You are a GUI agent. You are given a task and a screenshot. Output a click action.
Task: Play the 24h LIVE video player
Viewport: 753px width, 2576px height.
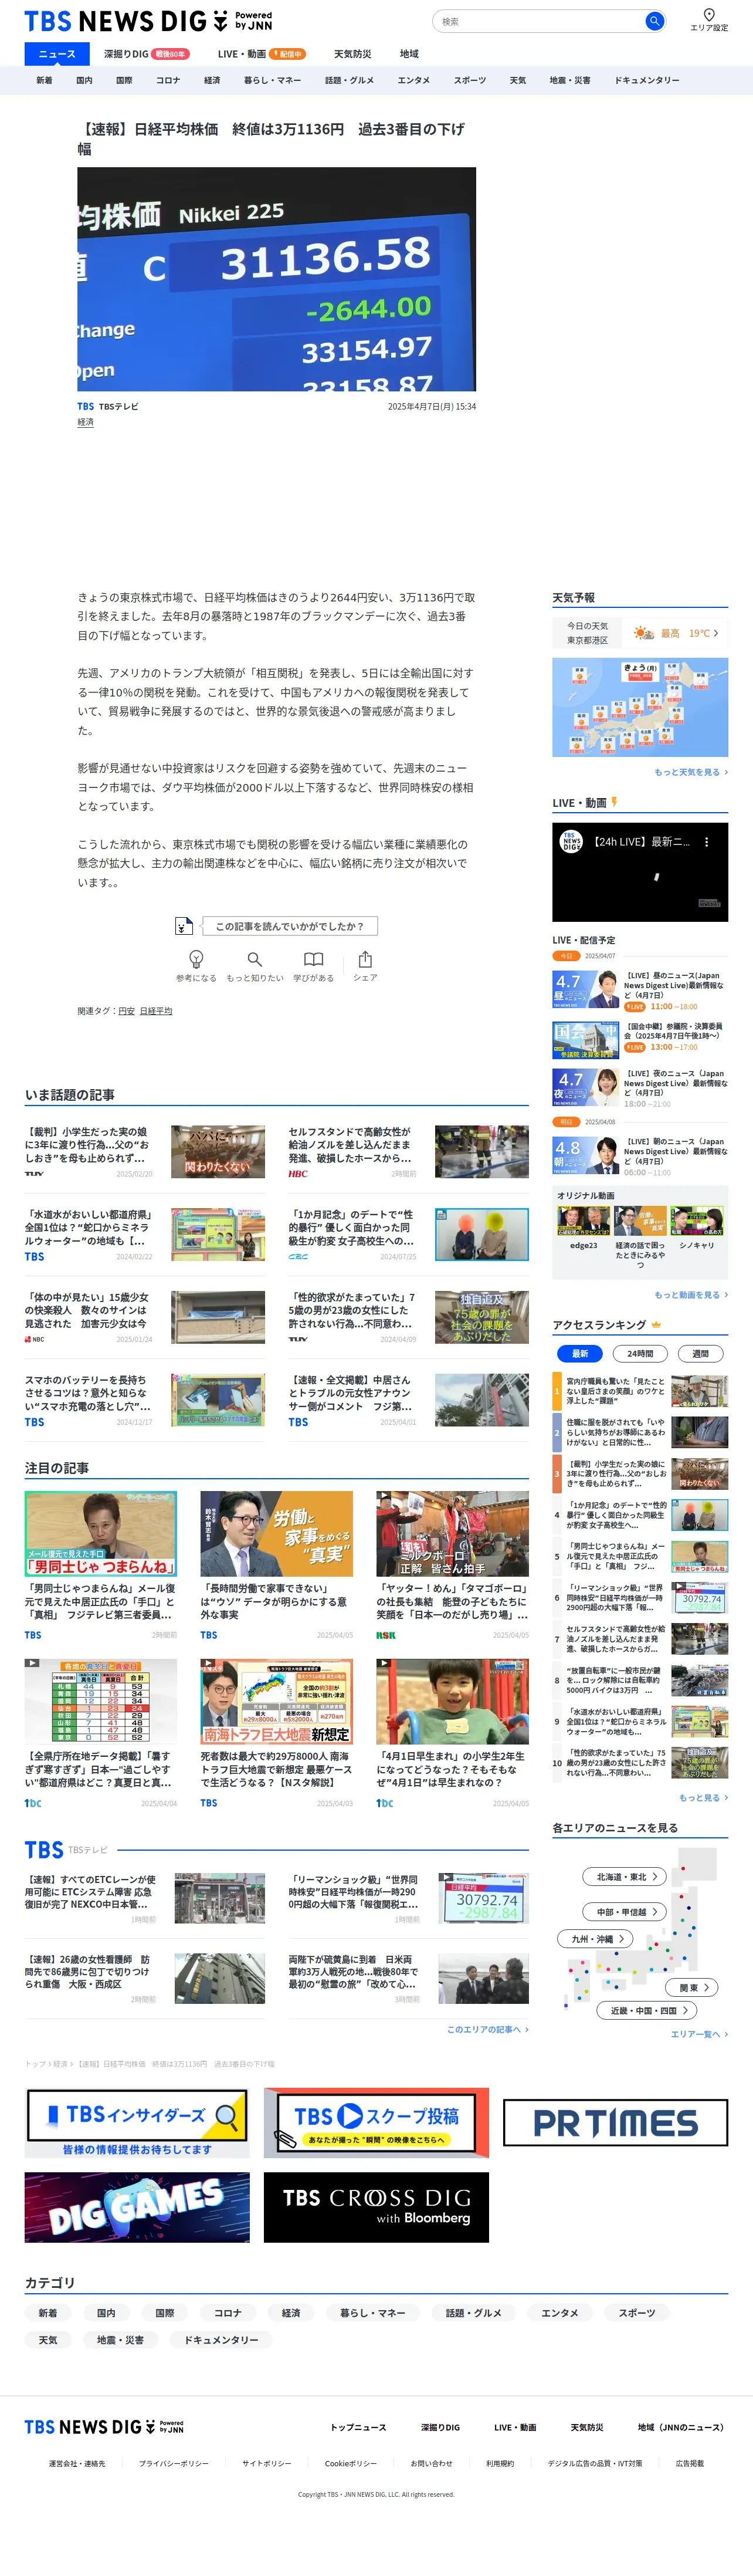point(640,872)
